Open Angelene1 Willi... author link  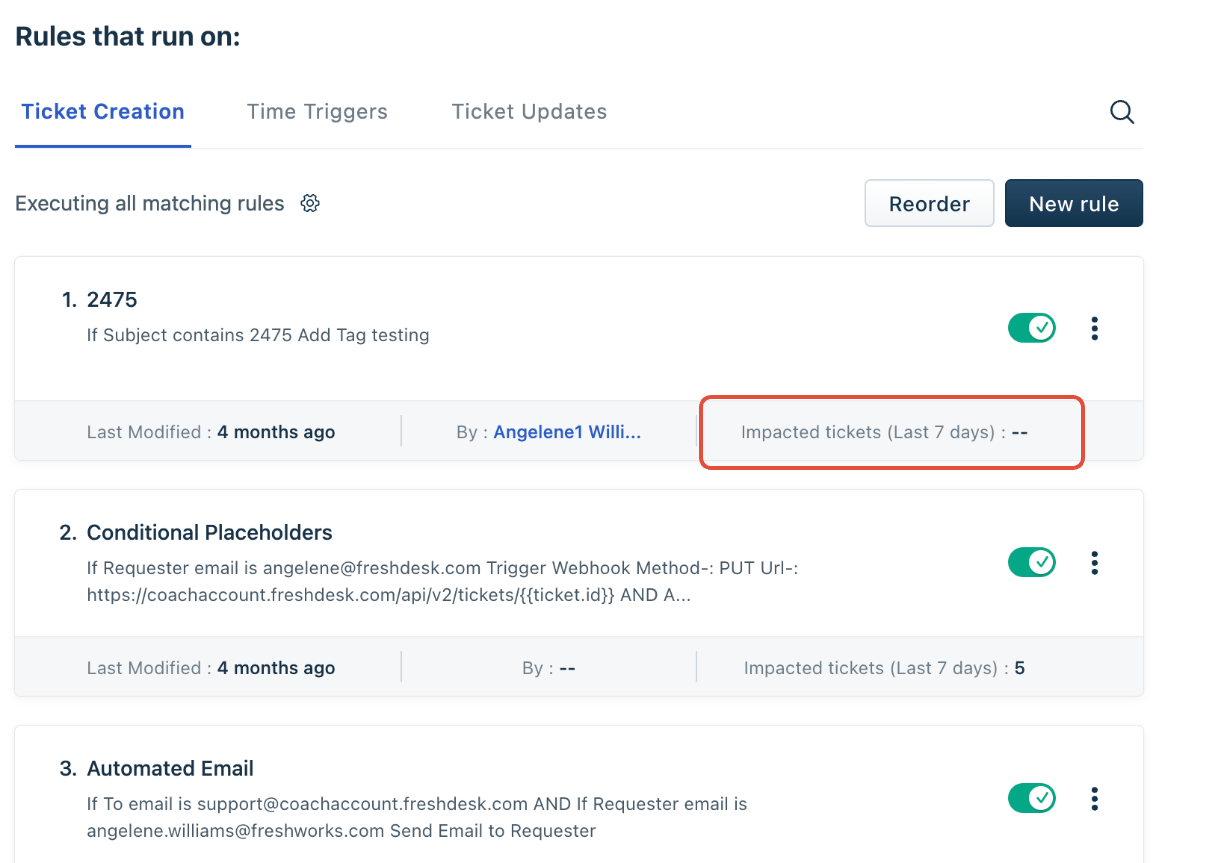[x=567, y=432]
